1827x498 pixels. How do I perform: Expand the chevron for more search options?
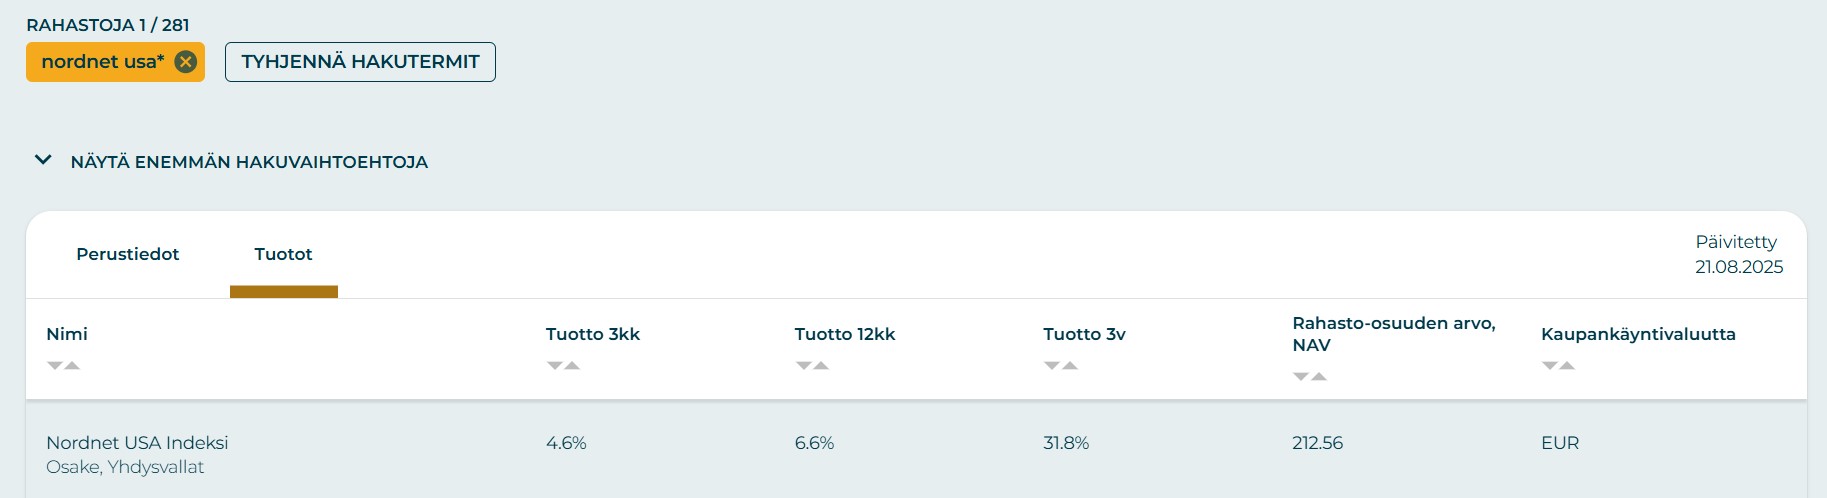(x=43, y=160)
